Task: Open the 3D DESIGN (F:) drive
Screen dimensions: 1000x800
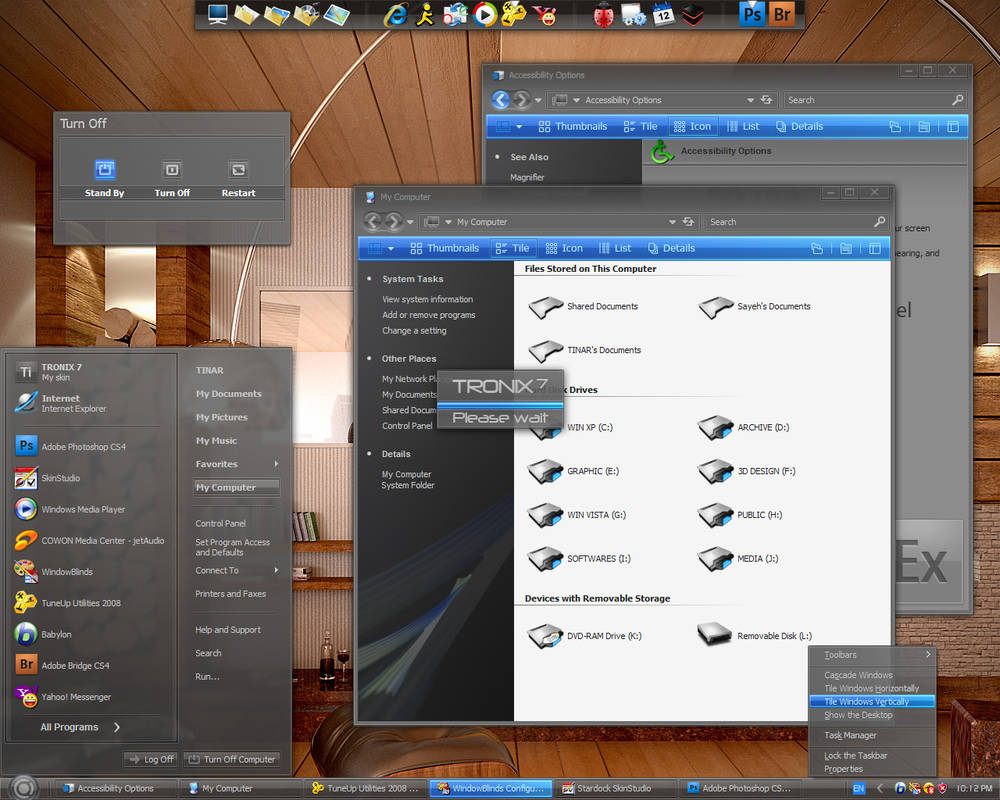Action: click(746, 471)
